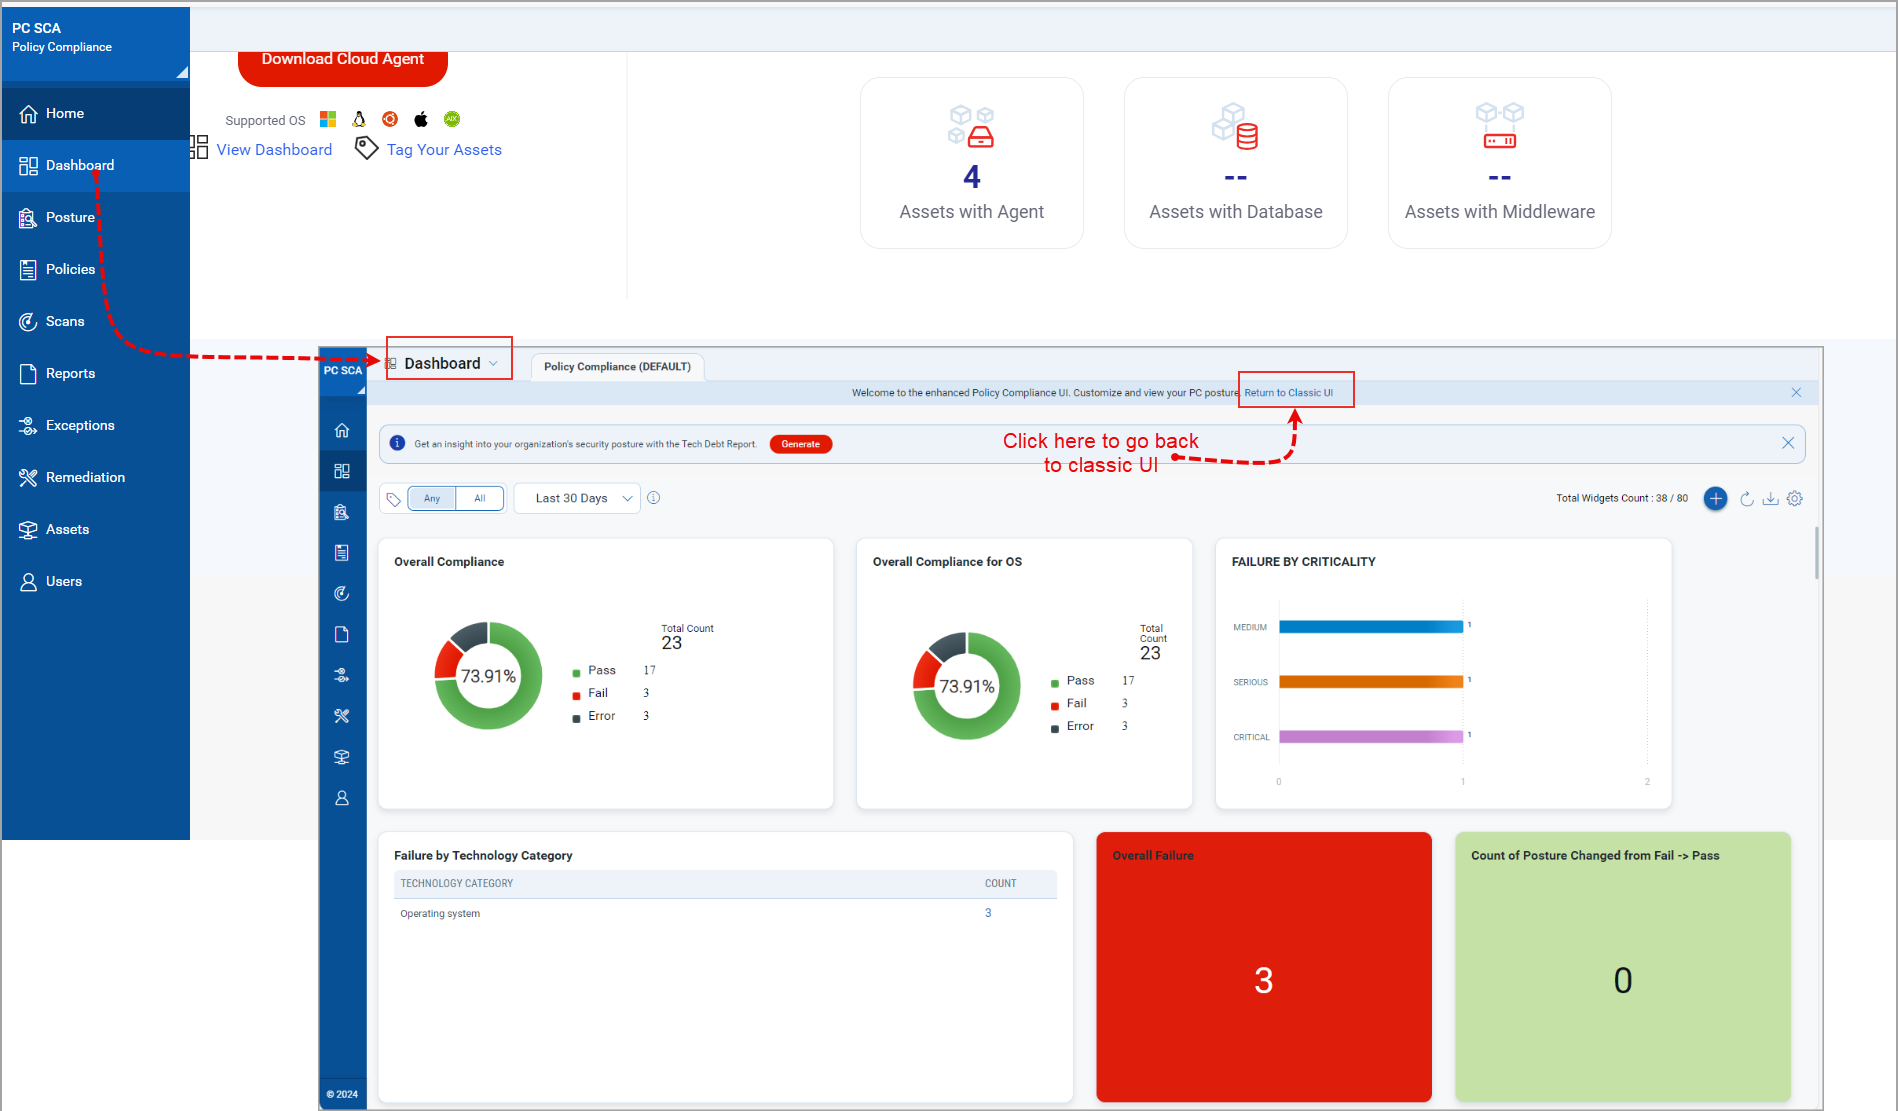The image size is (1898, 1111).
Task: Toggle the Any tag filter option
Action: (431, 498)
